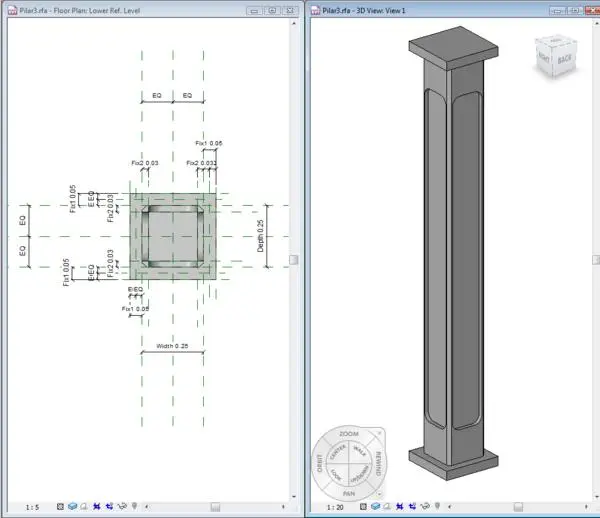Click the ORBIT wedge on the steering wheel

point(320,463)
